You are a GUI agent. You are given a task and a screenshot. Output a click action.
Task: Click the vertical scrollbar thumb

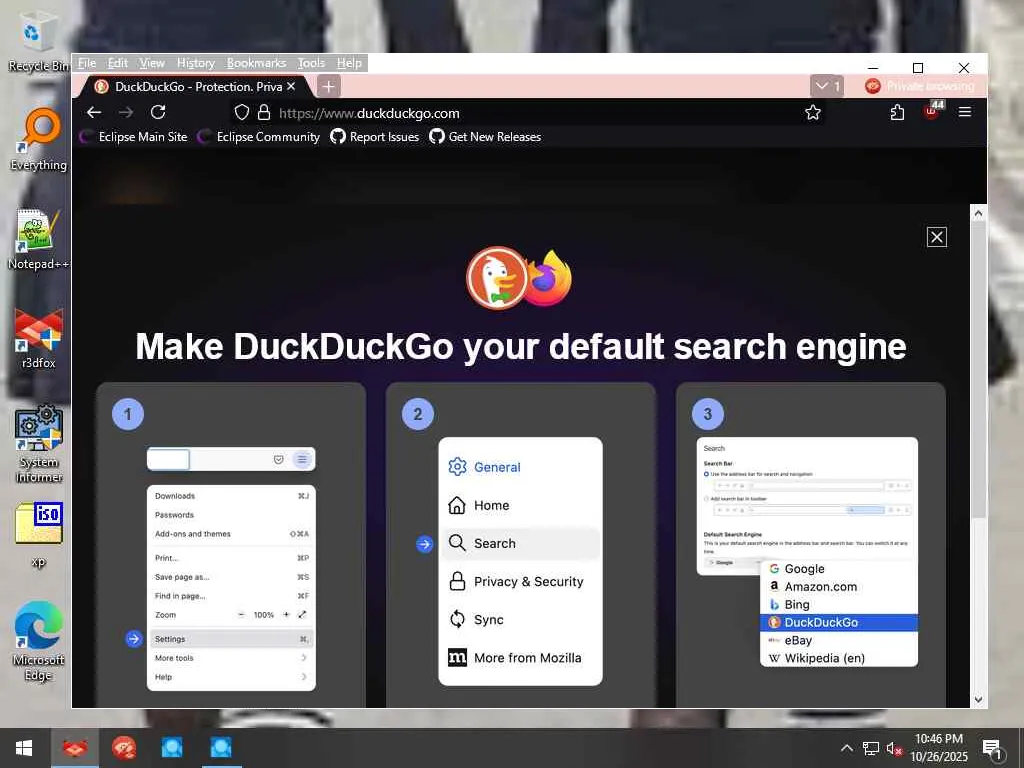pos(978,369)
